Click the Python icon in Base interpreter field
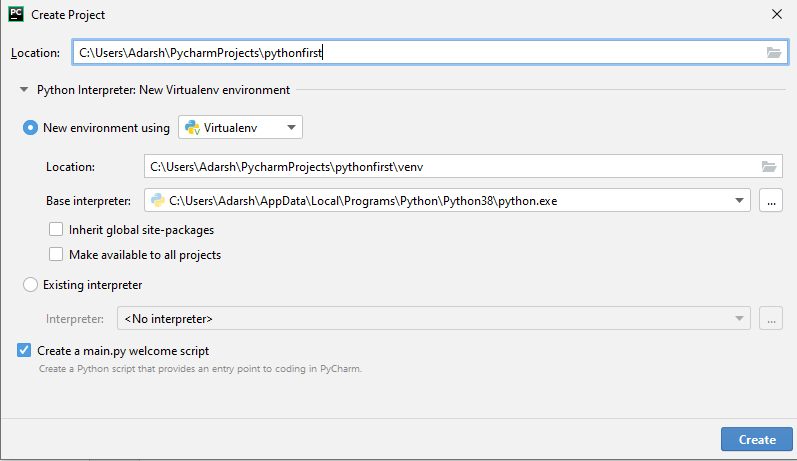This screenshot has width=797, height=461. pos(158,200)
